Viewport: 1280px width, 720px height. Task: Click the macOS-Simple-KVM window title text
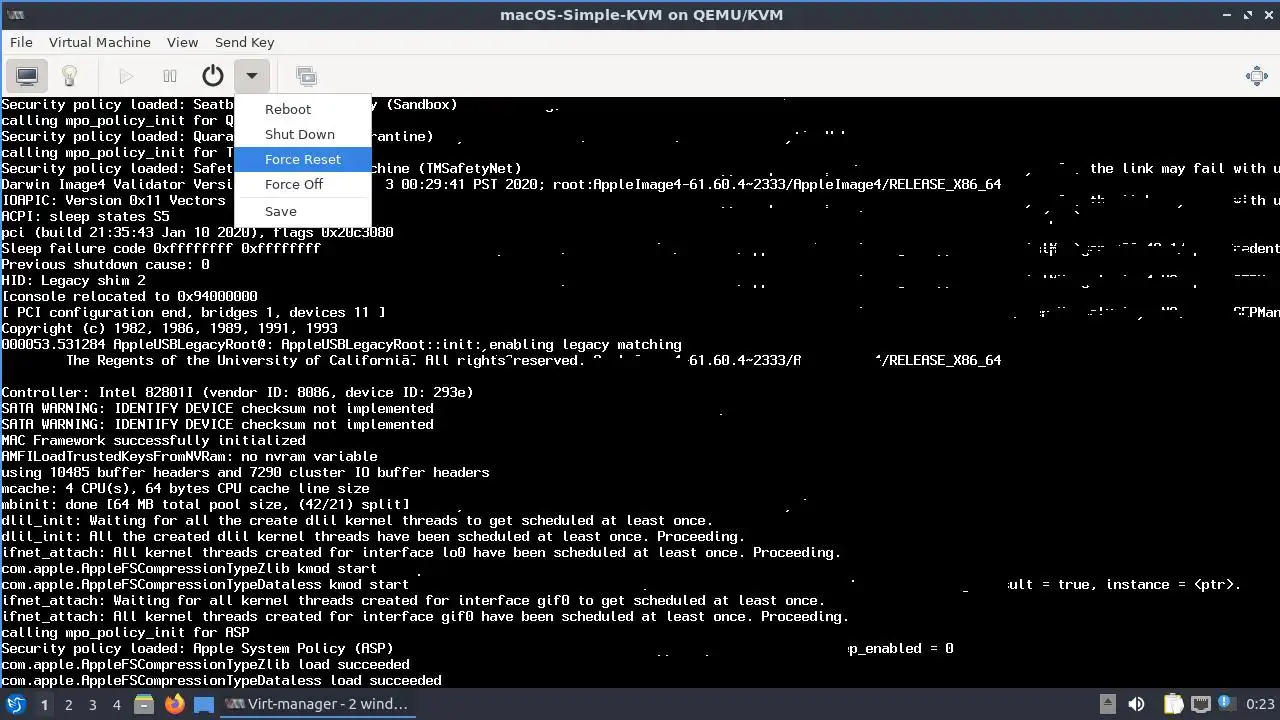point(641,15)
